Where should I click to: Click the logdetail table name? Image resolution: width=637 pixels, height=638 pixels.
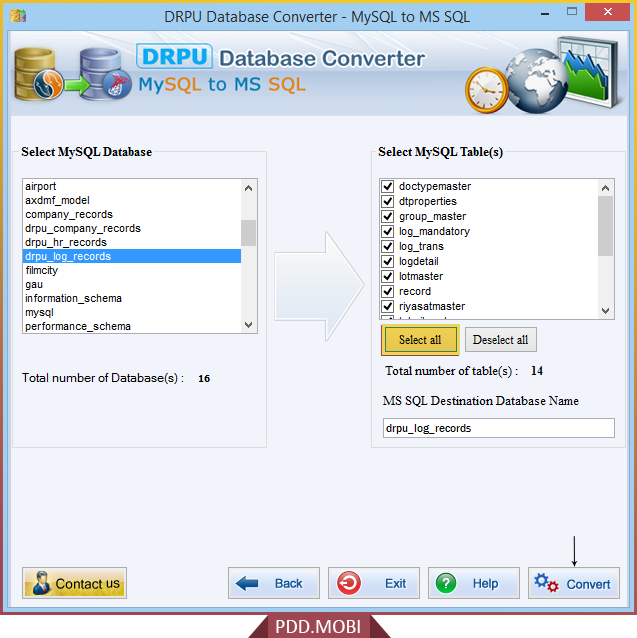pos(419,261)
